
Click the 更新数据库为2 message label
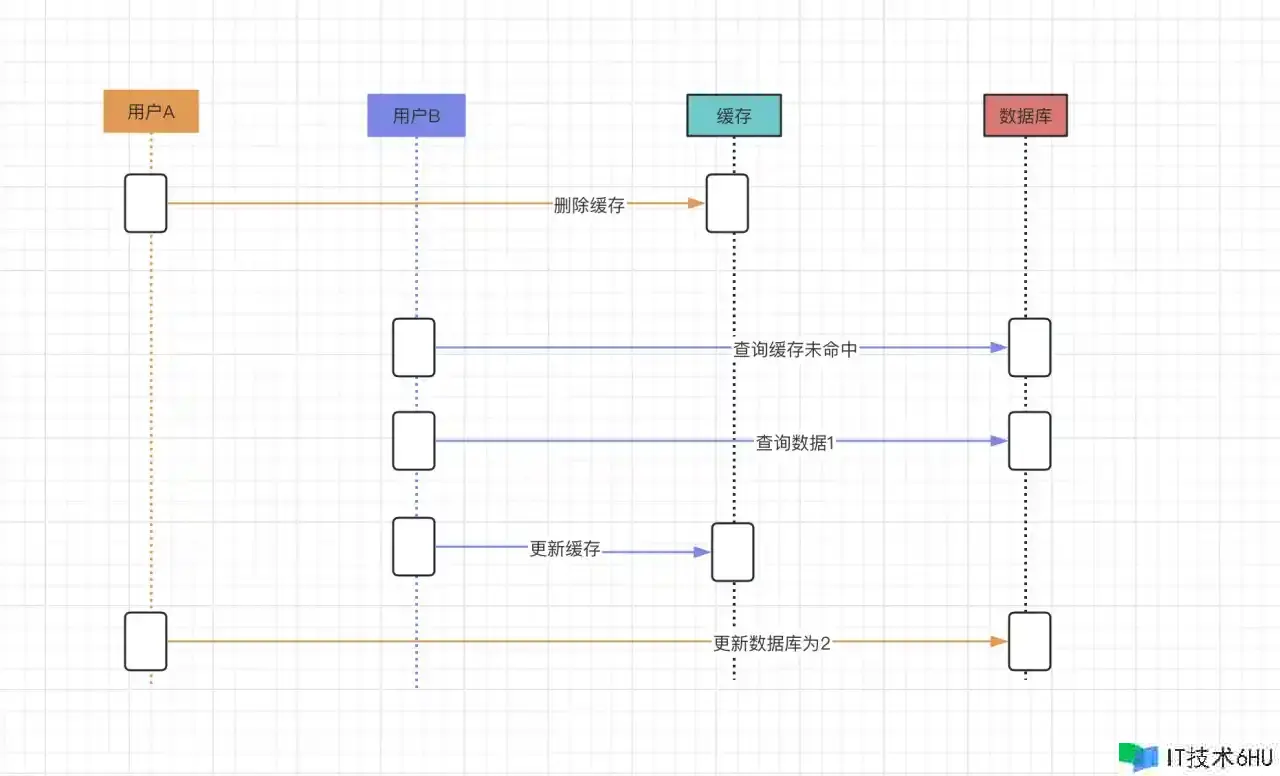click(771, 643)
